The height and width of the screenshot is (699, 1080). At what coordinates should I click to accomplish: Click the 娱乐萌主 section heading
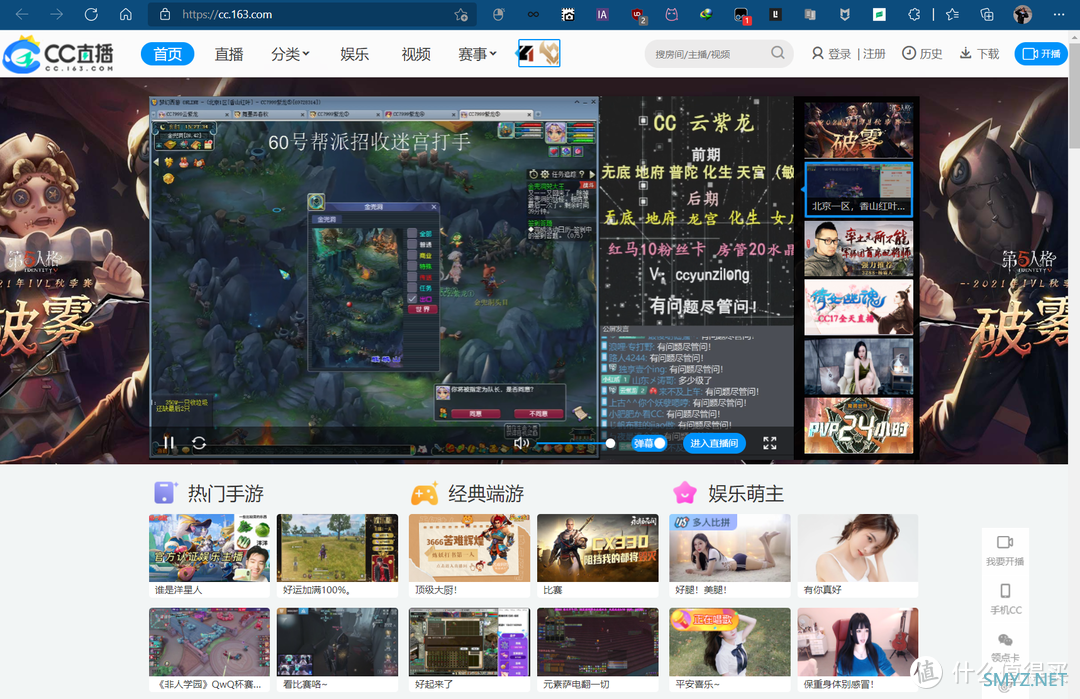pos(746,494)
